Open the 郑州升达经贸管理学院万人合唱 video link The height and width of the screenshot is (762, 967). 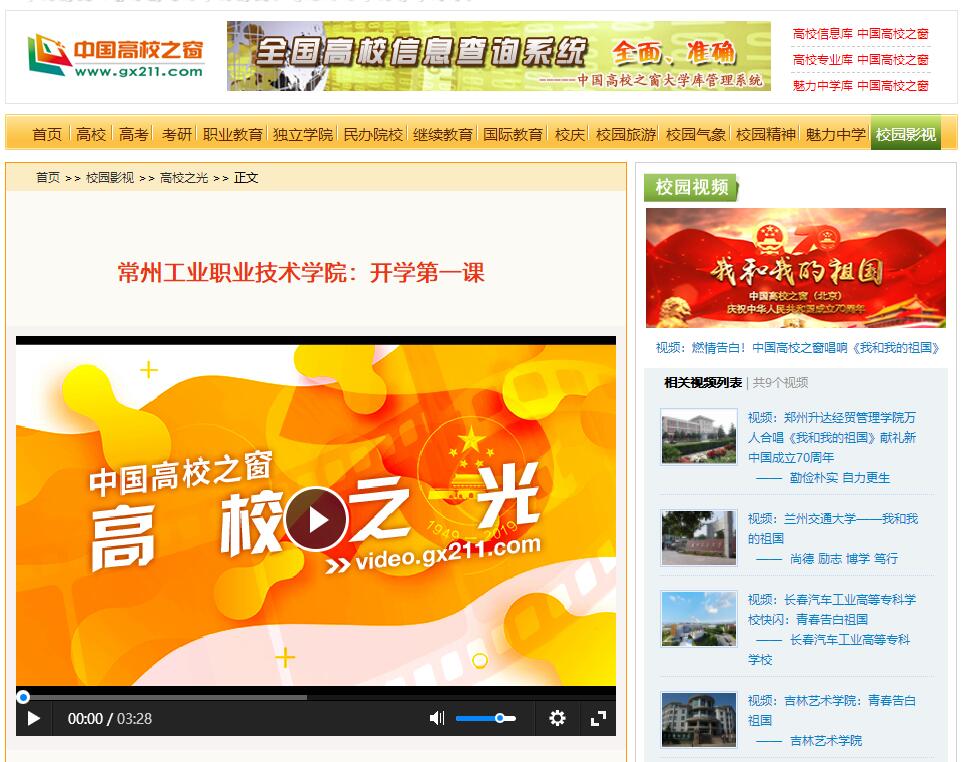[832, 437]
